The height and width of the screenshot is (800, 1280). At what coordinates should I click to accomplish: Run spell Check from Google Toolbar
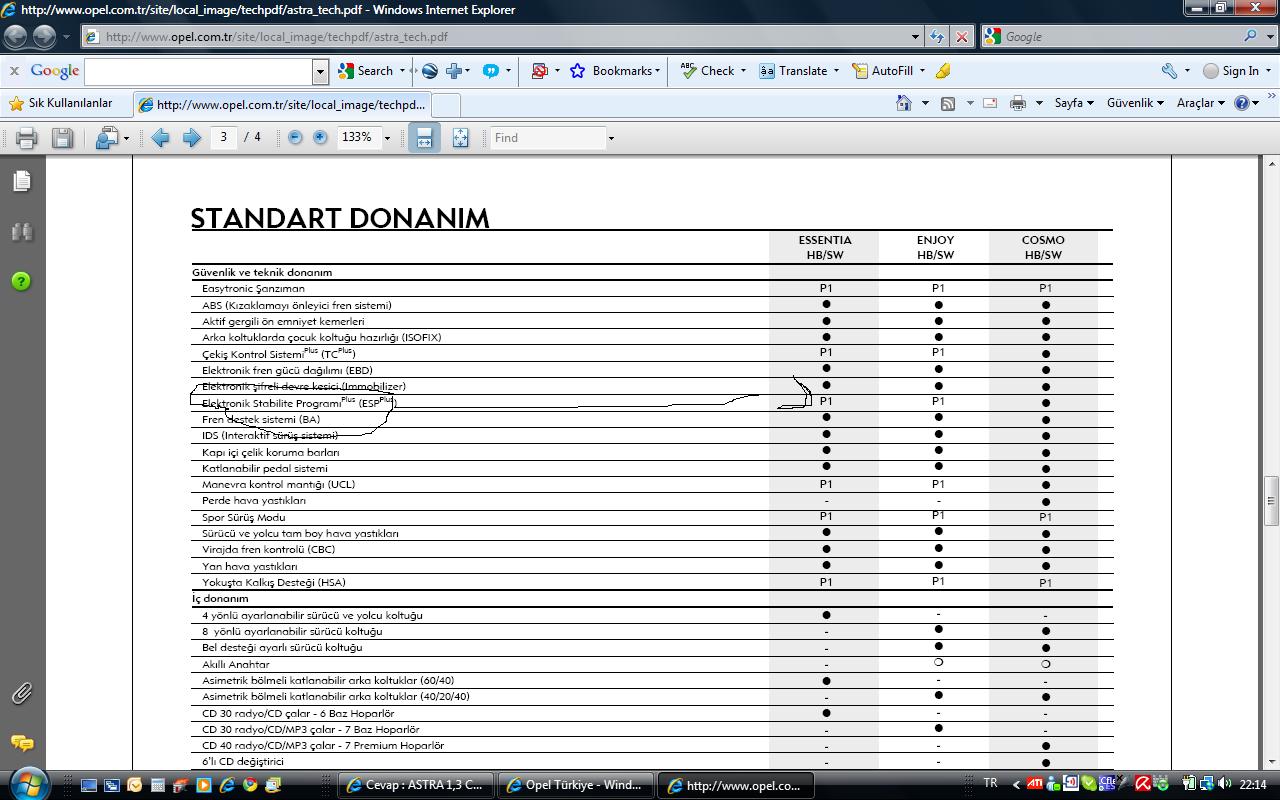707,71
